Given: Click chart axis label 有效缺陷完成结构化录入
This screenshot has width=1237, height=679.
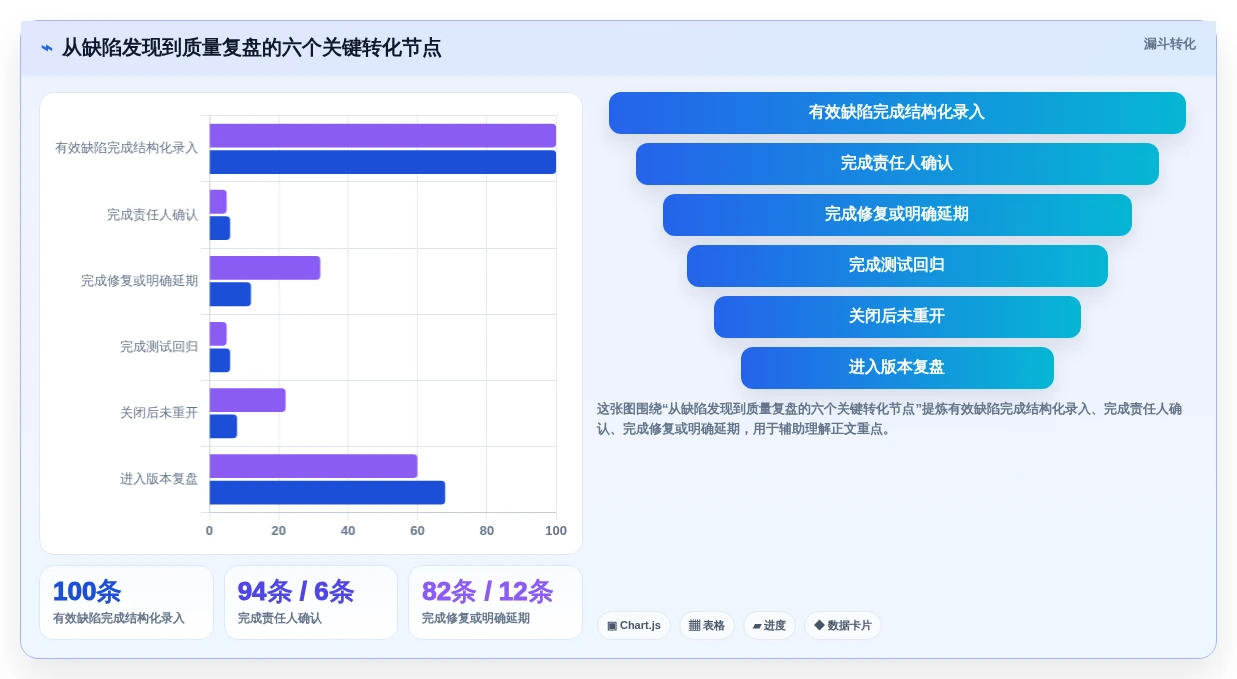Looking at the screenshot, I should [x=126, y=148].
